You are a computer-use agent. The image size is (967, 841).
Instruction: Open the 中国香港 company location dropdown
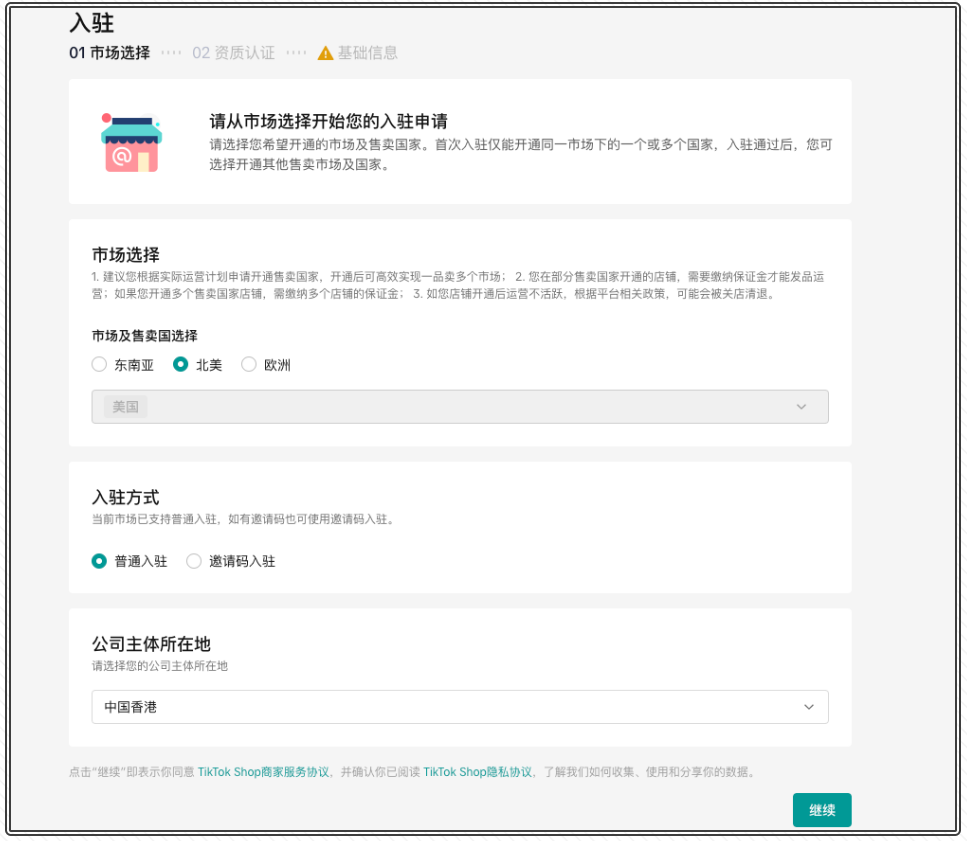[x=459, y=707]
